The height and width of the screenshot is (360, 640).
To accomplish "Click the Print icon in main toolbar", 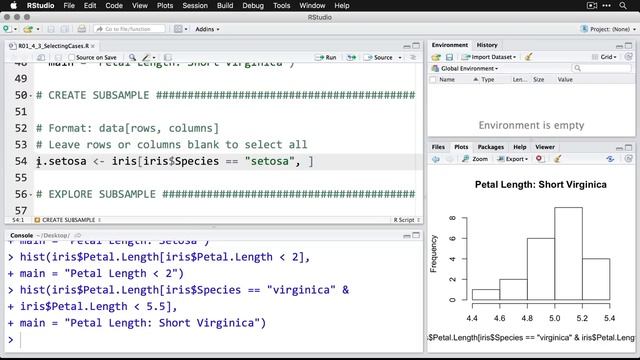I will click(82, 29).
